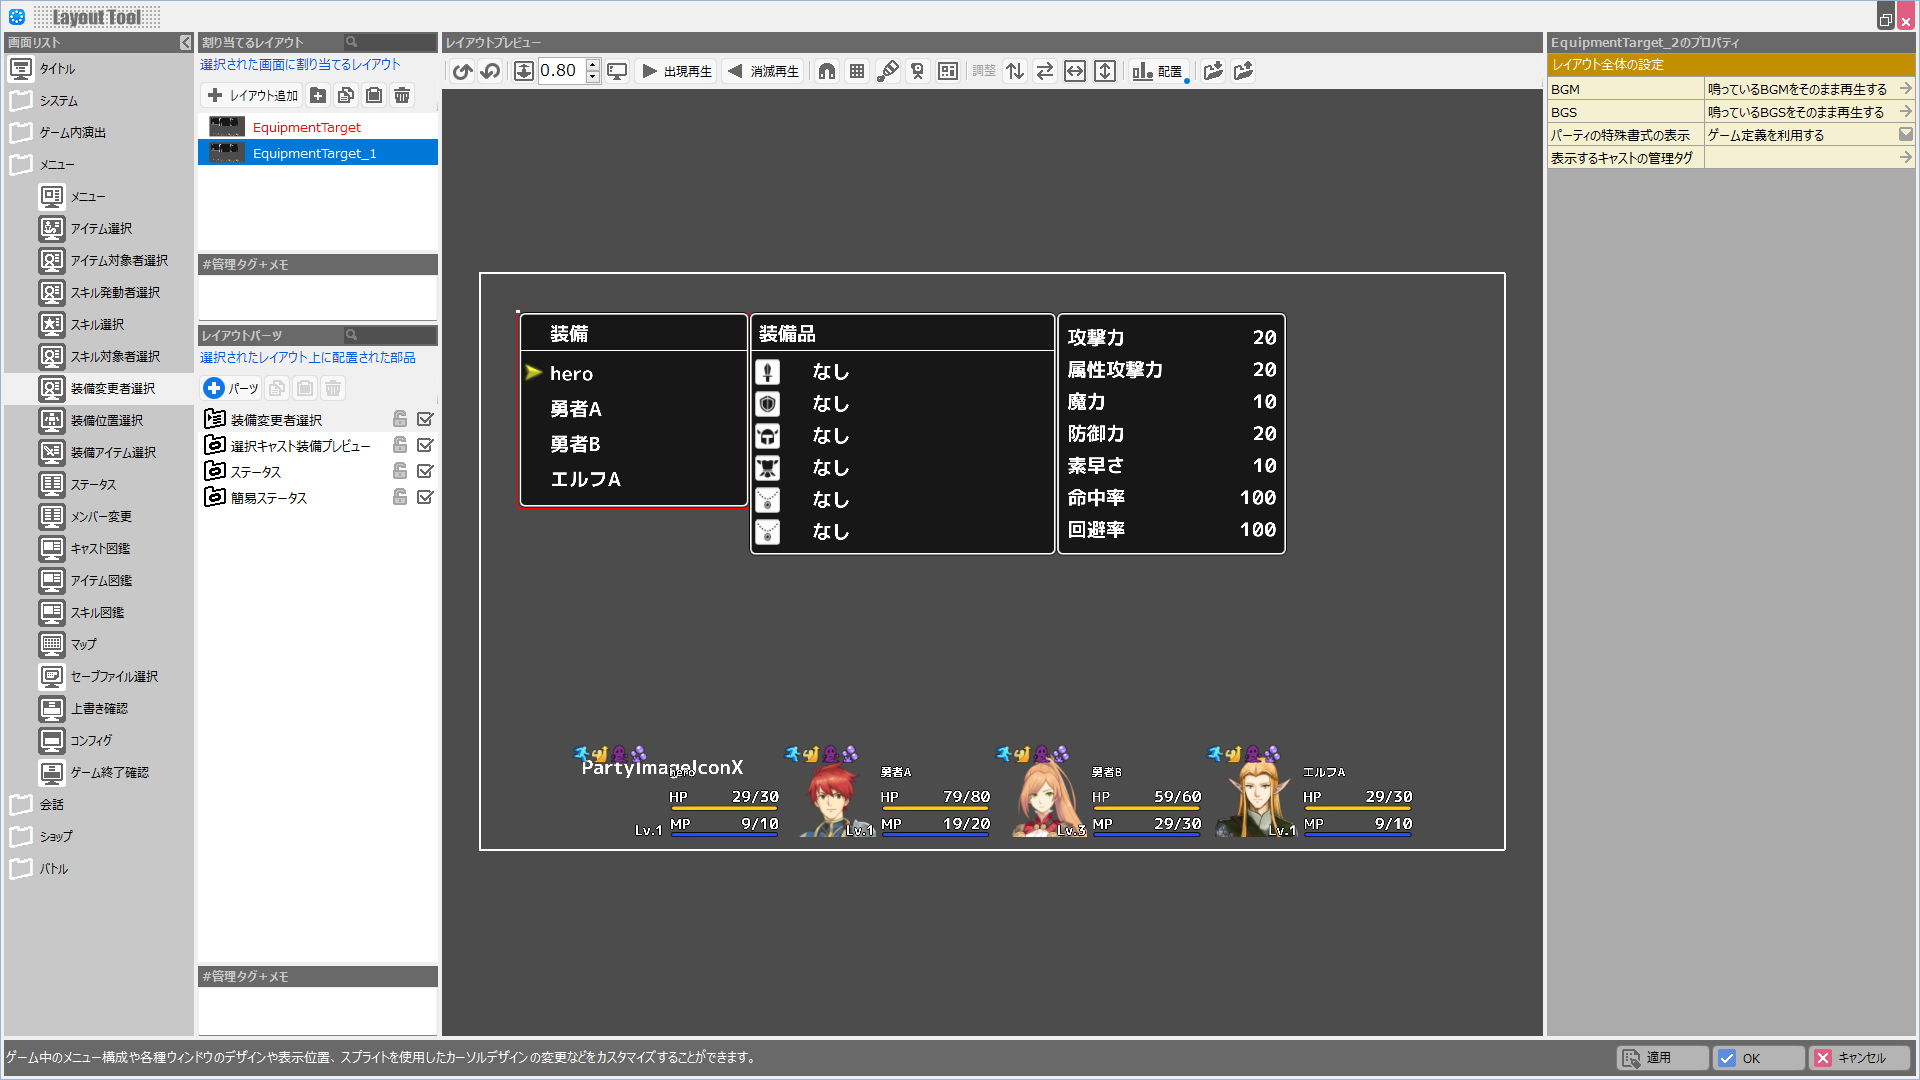Toggle visibility checkbox for 簡易ステータス part
Image resolution: width=1920 pixels, height=1080 pixels.
[425, 497]
